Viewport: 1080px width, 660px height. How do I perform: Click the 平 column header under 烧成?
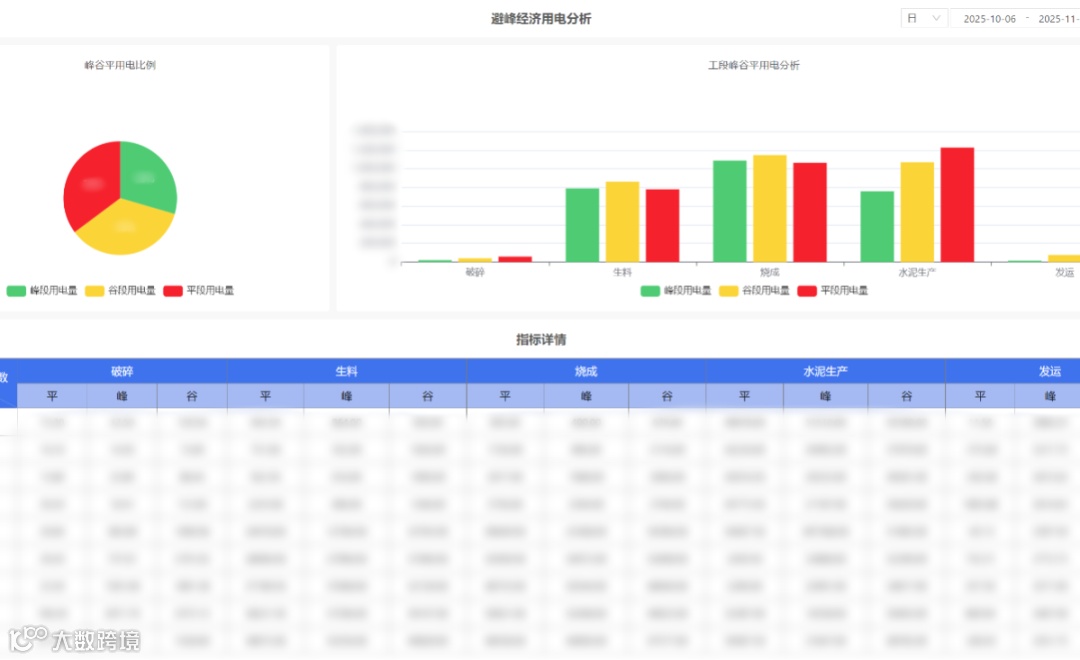[x=505, y=395]
